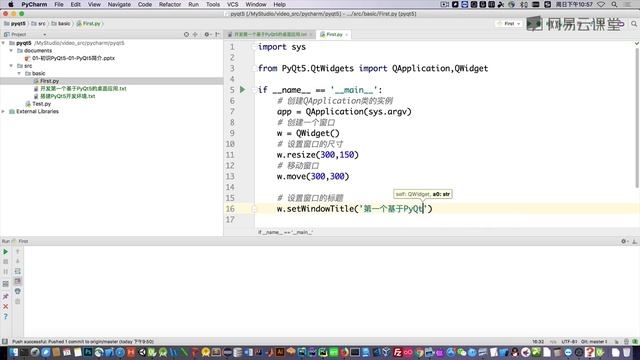Toggle the Soft-wrap icon in Run panel

tap(18, 271)
